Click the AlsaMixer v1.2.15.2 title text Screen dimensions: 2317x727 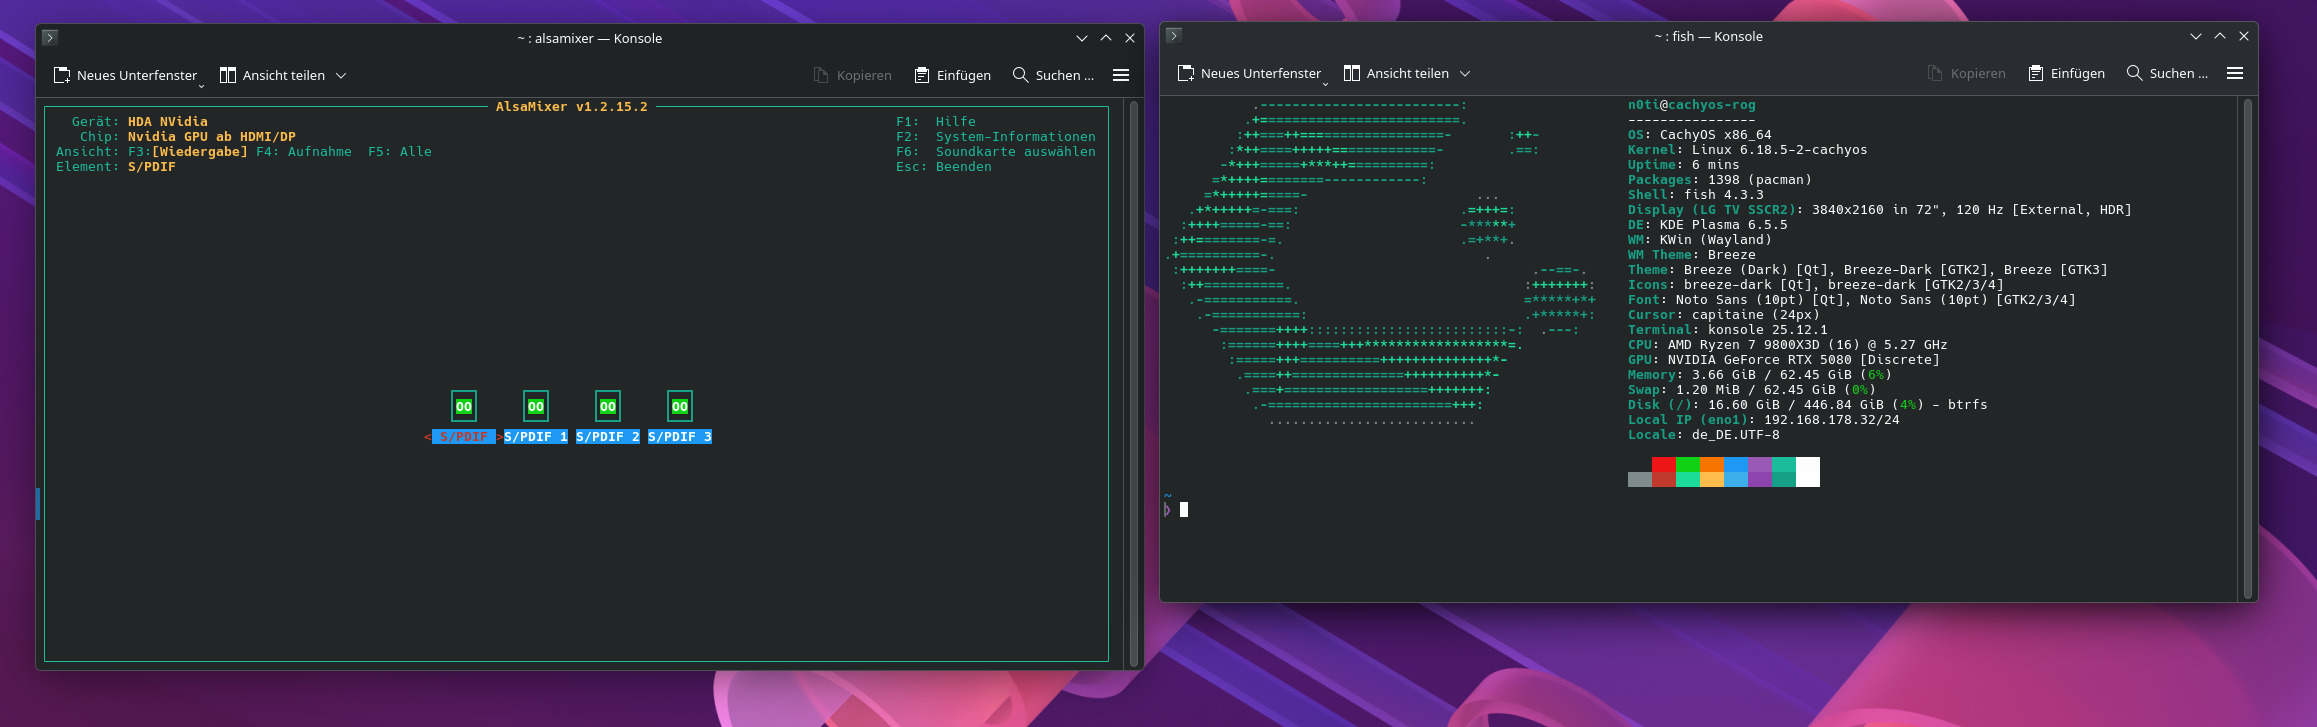572,107
